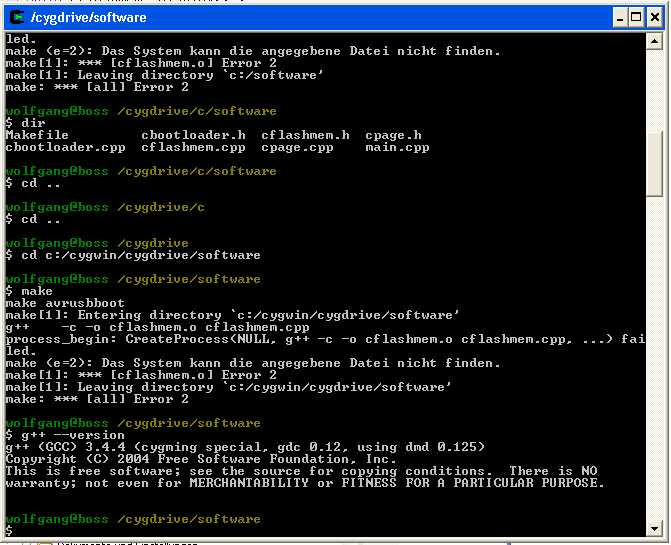
Task: Click the 'Copyright (C) 2004 Free Software Foundation' line
Action: (201, 459)
